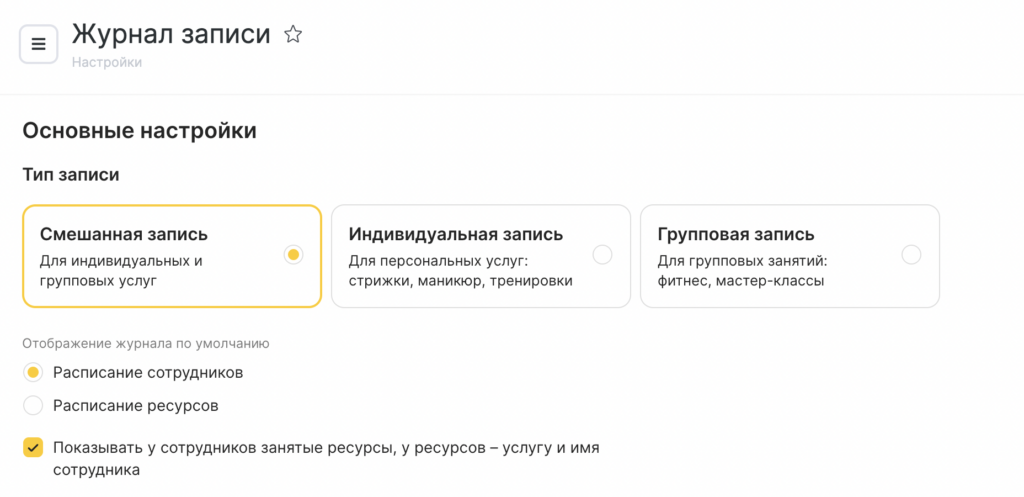The width and height of the screenshot is (1024, 497).
Task: Select the Расписание ресурсов radio button
Action: pyautogui.click(x=33, y=406)
